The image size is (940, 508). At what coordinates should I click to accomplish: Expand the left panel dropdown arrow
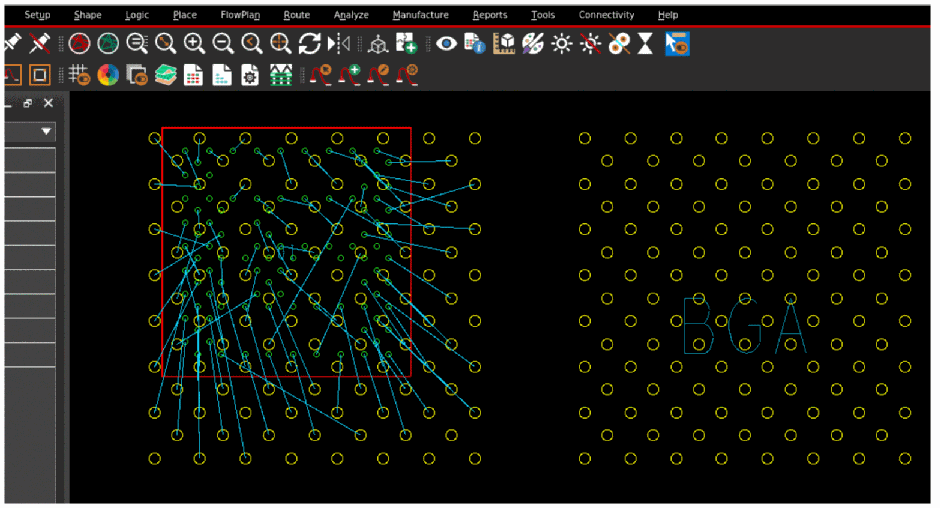coord(46,131)
